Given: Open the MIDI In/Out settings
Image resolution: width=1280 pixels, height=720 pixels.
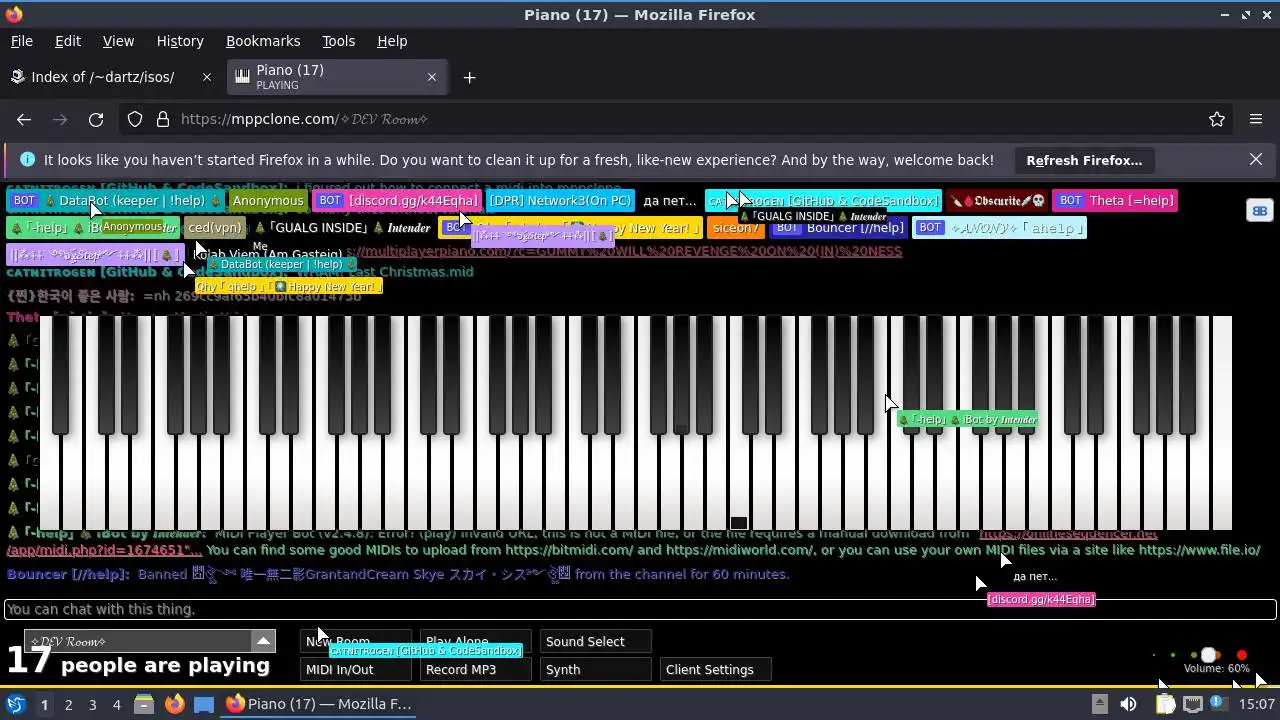Looking at the screenshot, I should [x=355, y=669].
